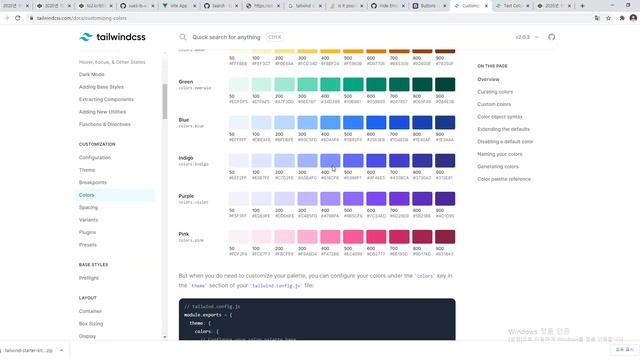Open Variants sidebar link
Viewport: 640px width, 360px height.
click(88, 220)
